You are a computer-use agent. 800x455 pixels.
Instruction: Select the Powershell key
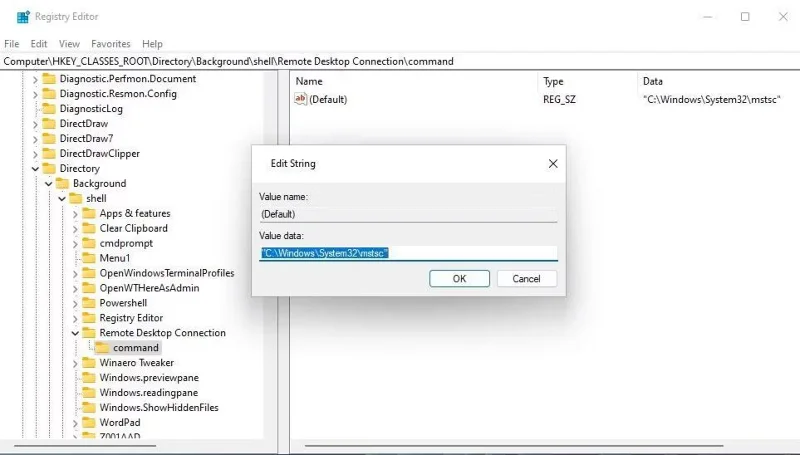[123, 303]
